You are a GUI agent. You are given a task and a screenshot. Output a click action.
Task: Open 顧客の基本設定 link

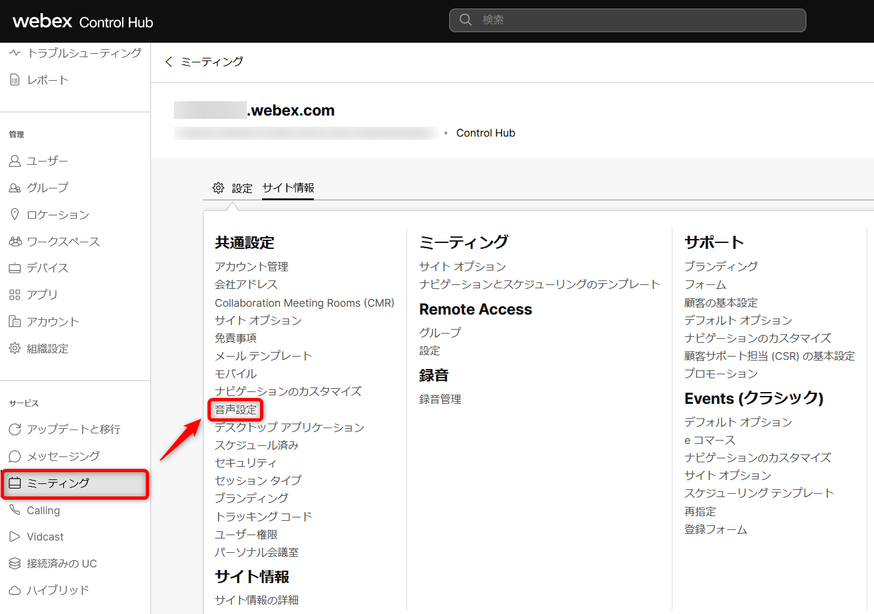(721, 303)
